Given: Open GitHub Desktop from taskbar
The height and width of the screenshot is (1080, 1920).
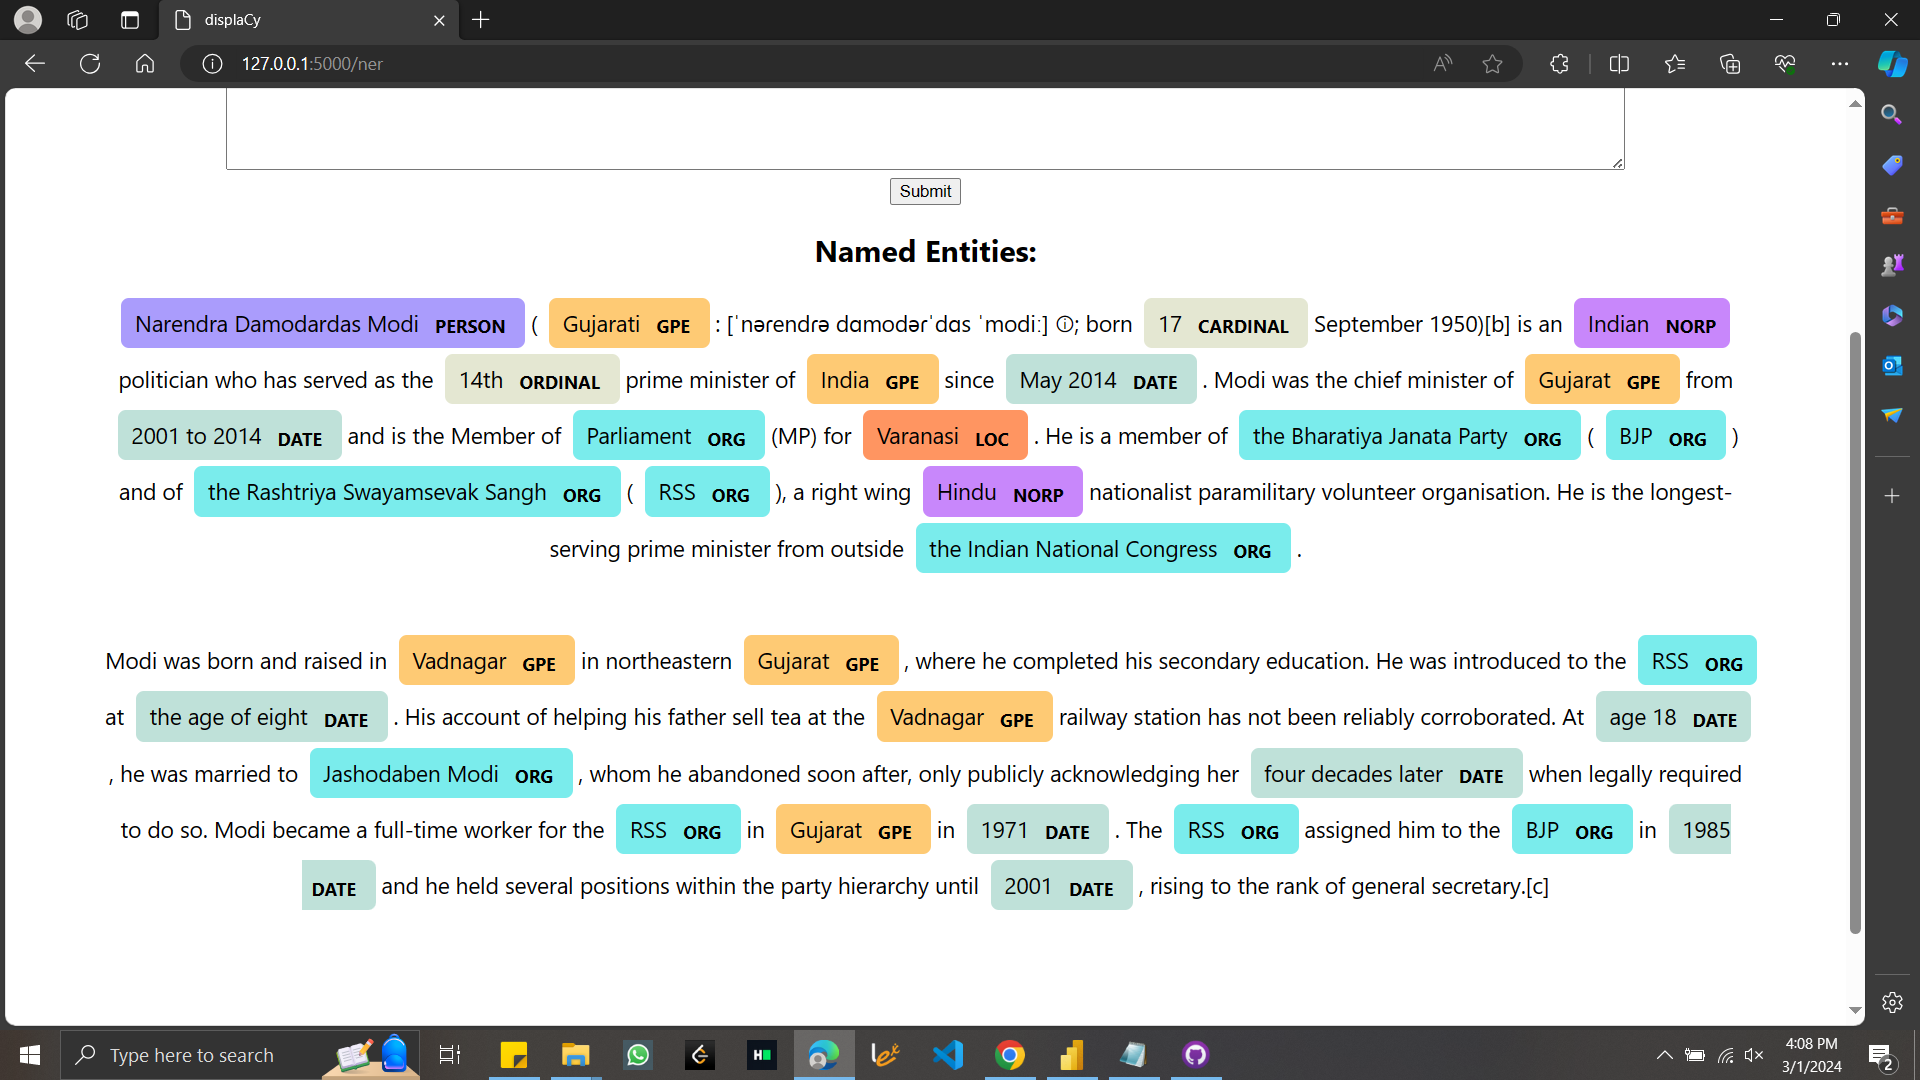Looking at the screenshot, I should tap(1196, 1055).
